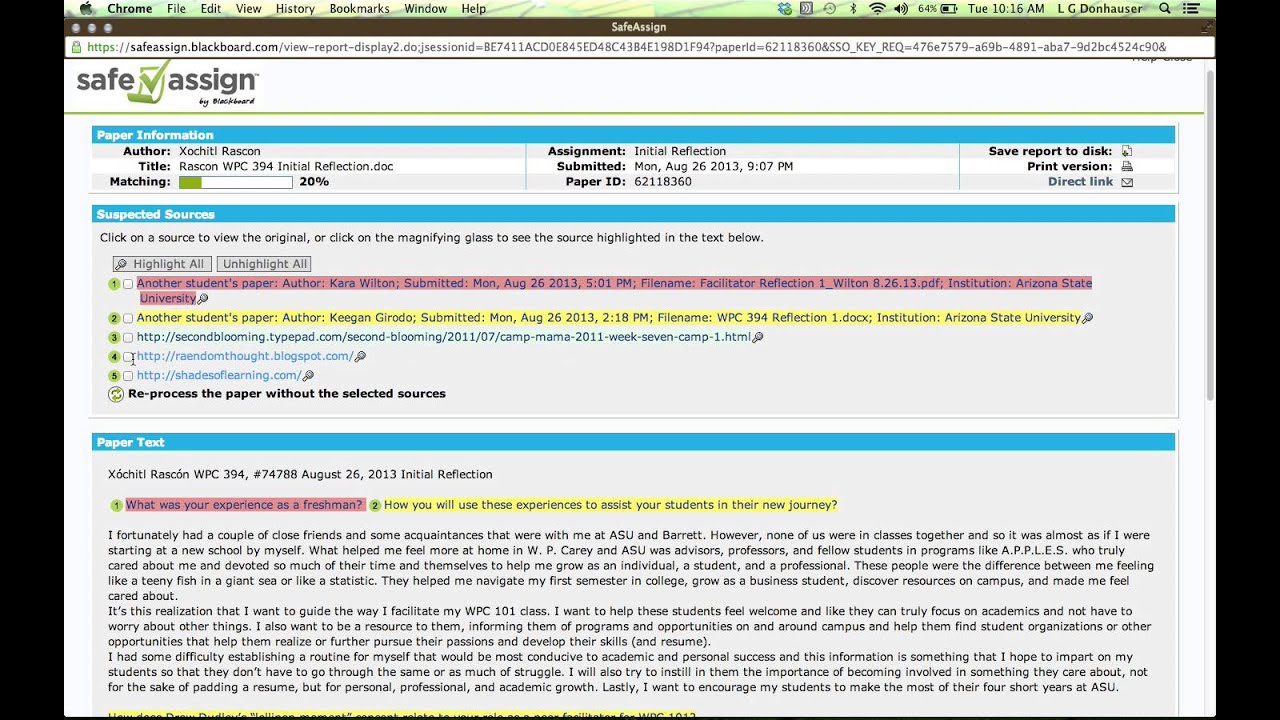Click the Time Machine menu bar icon
Screen dimensions: 1280x720
(x=830, y=9)
